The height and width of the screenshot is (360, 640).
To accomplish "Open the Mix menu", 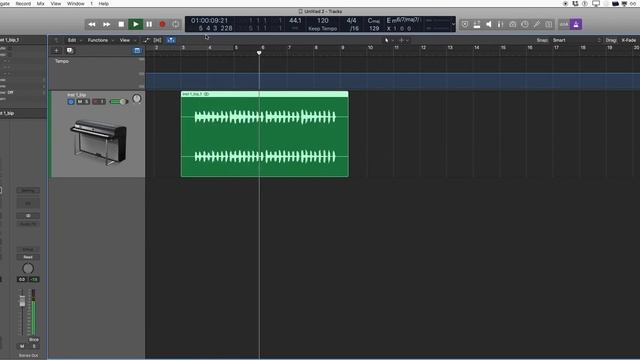I will pyautogui.click(x=40, y=3).
